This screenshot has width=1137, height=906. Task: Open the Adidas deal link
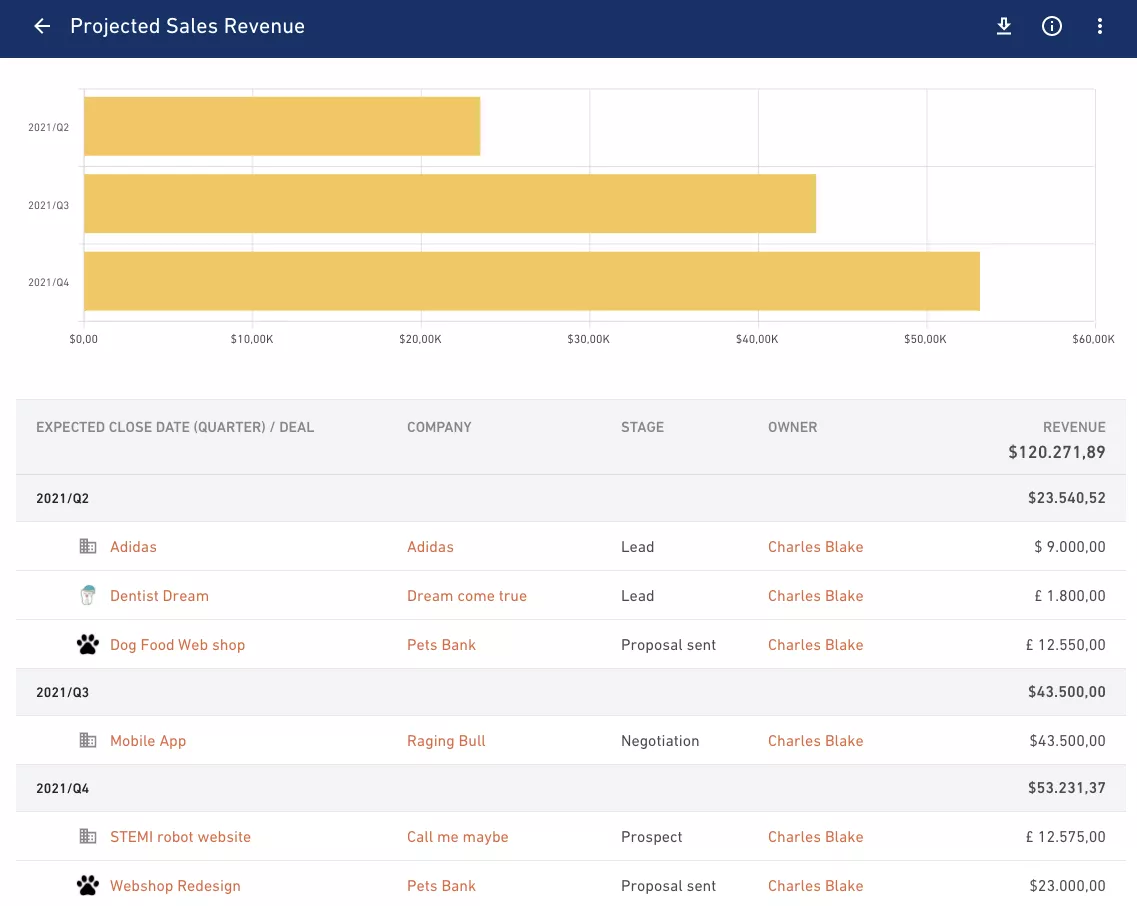(133, 547)
